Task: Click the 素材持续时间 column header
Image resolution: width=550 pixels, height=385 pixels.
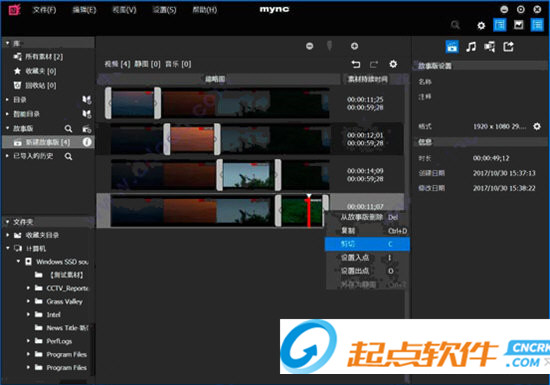Action: click(368, 79)
